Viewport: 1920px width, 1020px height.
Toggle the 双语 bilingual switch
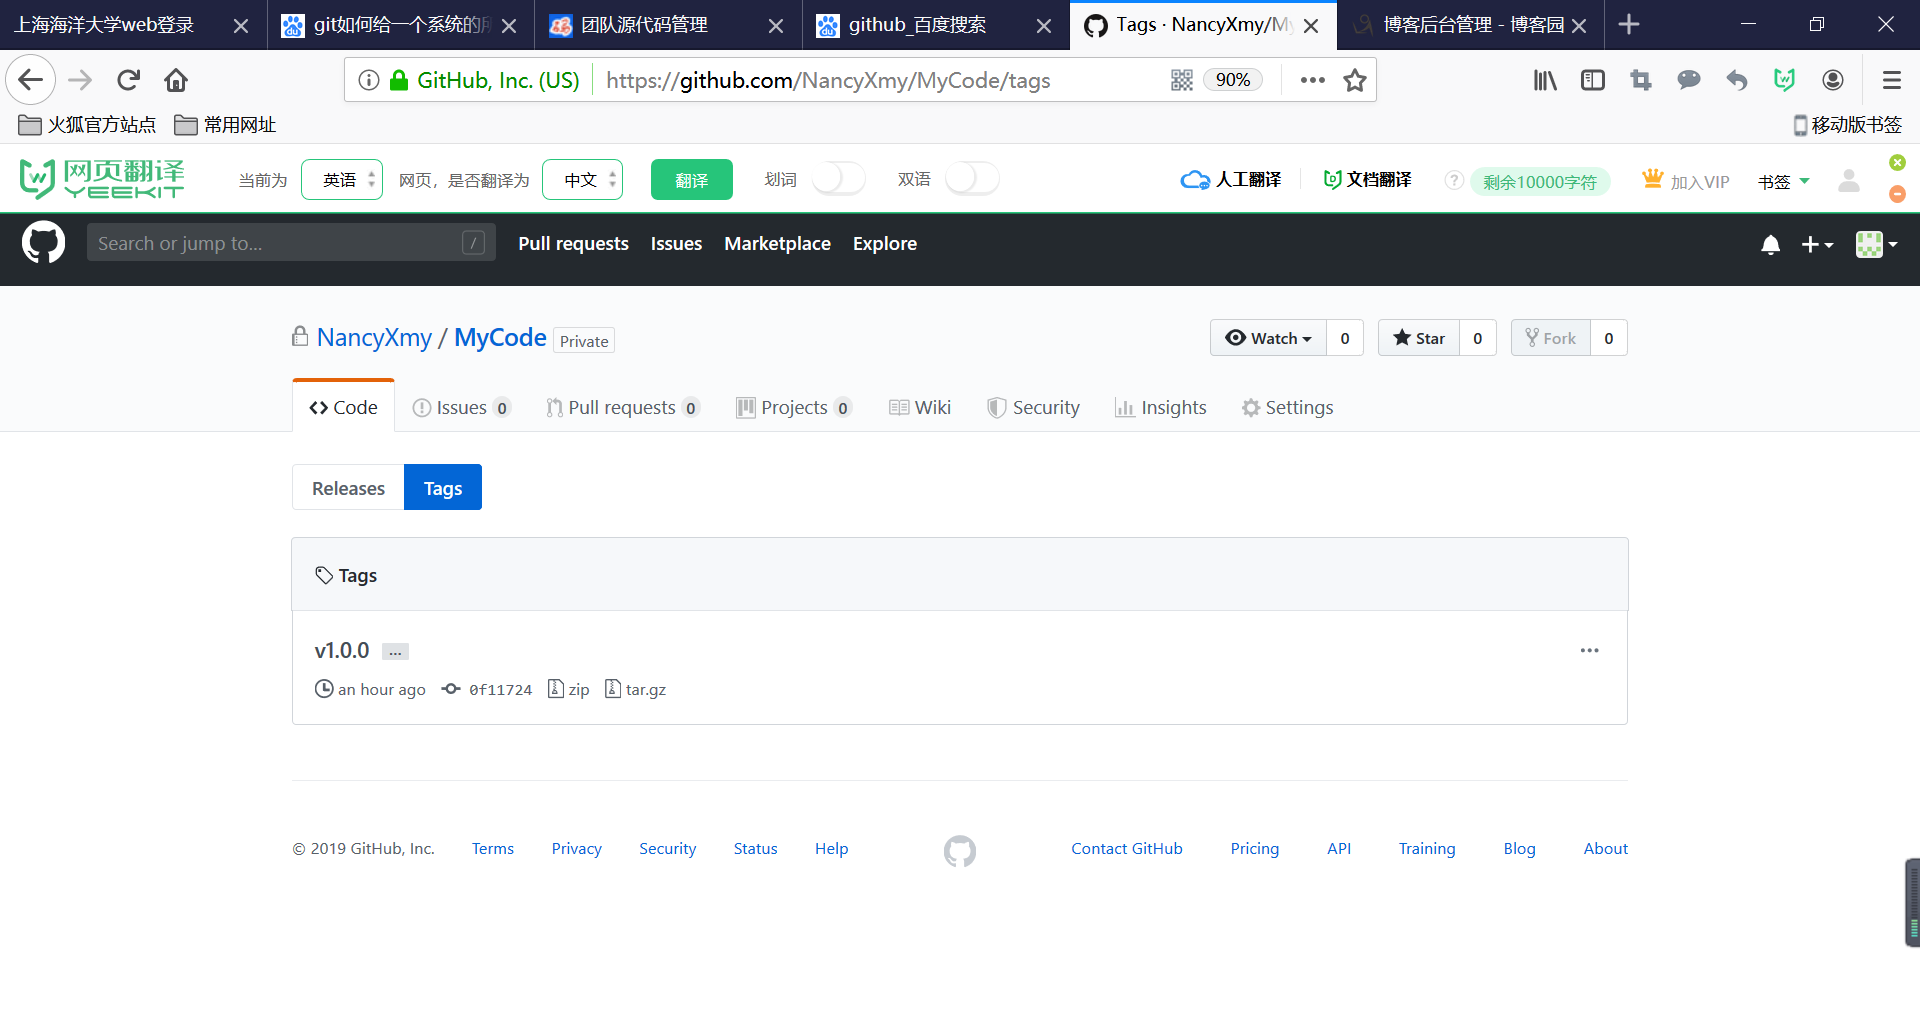point(972,179)
